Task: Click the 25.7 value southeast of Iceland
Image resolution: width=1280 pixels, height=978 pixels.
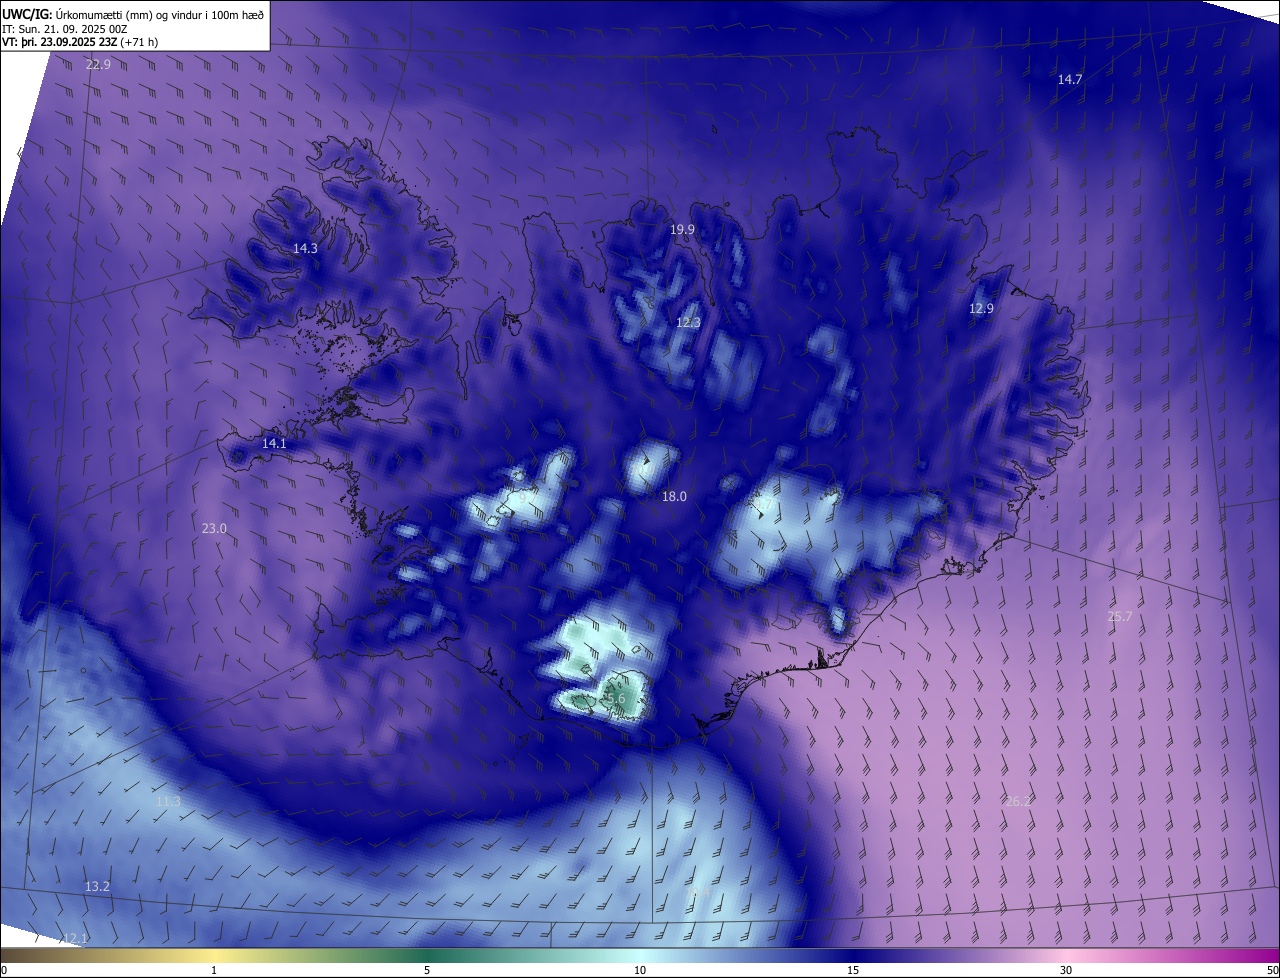Action: click(1120, 616)
